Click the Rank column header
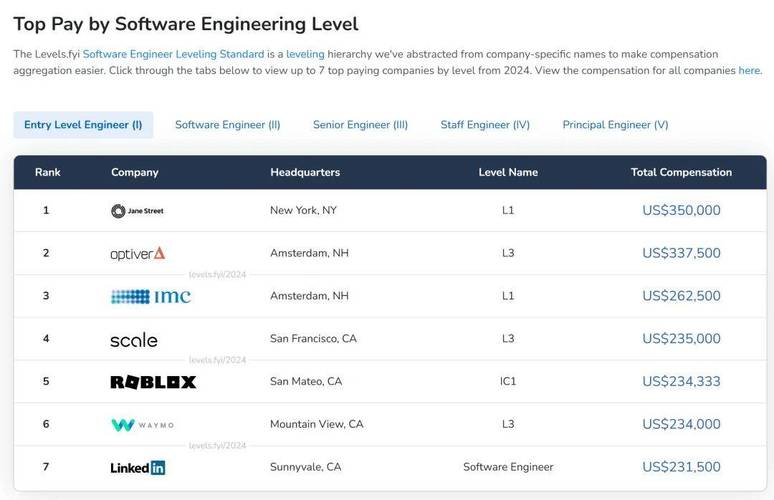The height and width of the screenshot is (500, 774). click(x=47, y=172)
